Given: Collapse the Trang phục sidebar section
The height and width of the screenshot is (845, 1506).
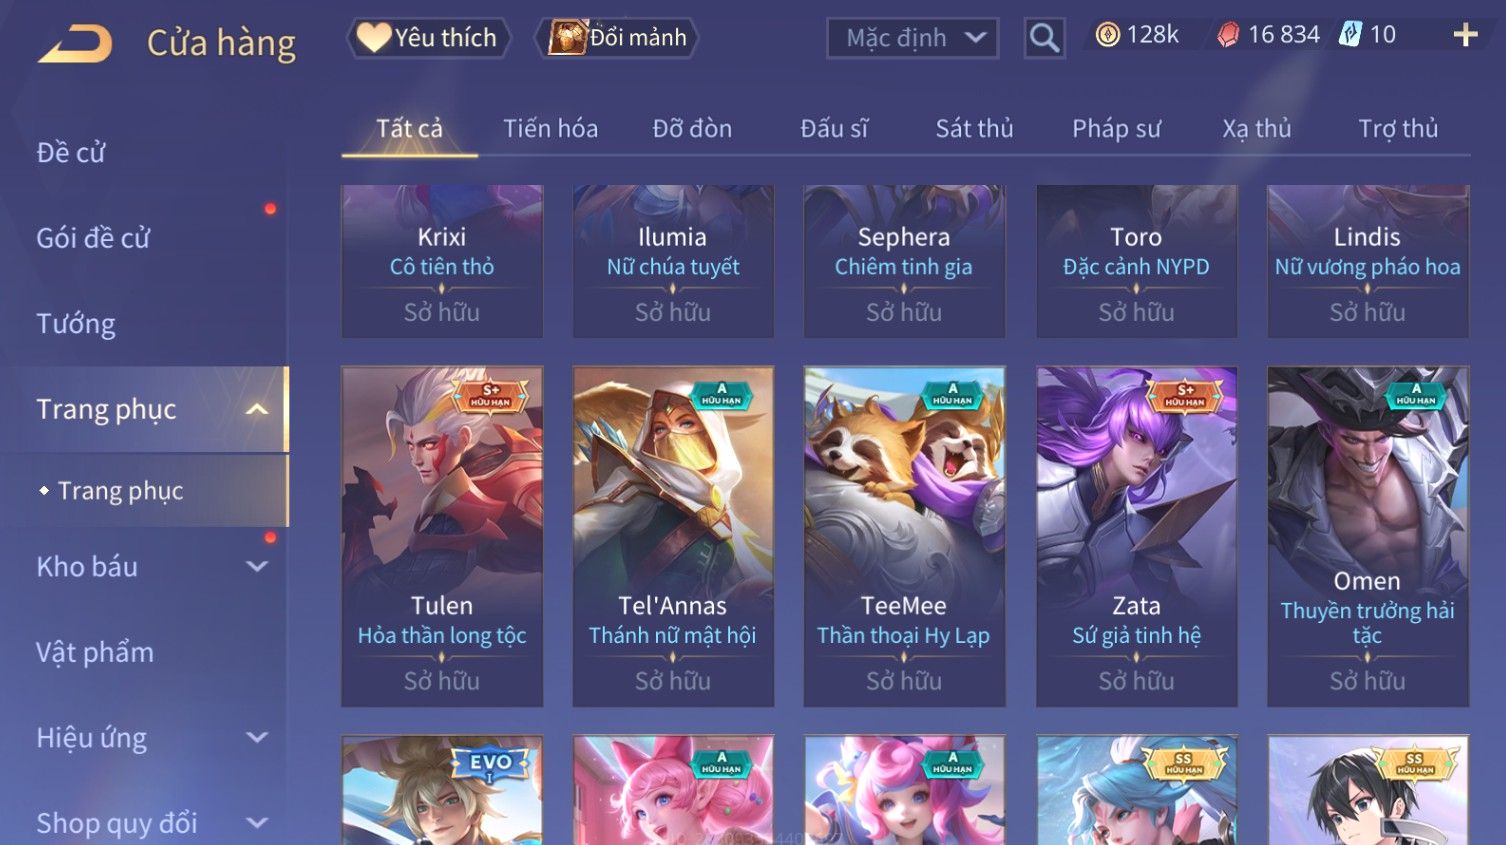Looking at the screenshot, I should [x=256, y=409].
